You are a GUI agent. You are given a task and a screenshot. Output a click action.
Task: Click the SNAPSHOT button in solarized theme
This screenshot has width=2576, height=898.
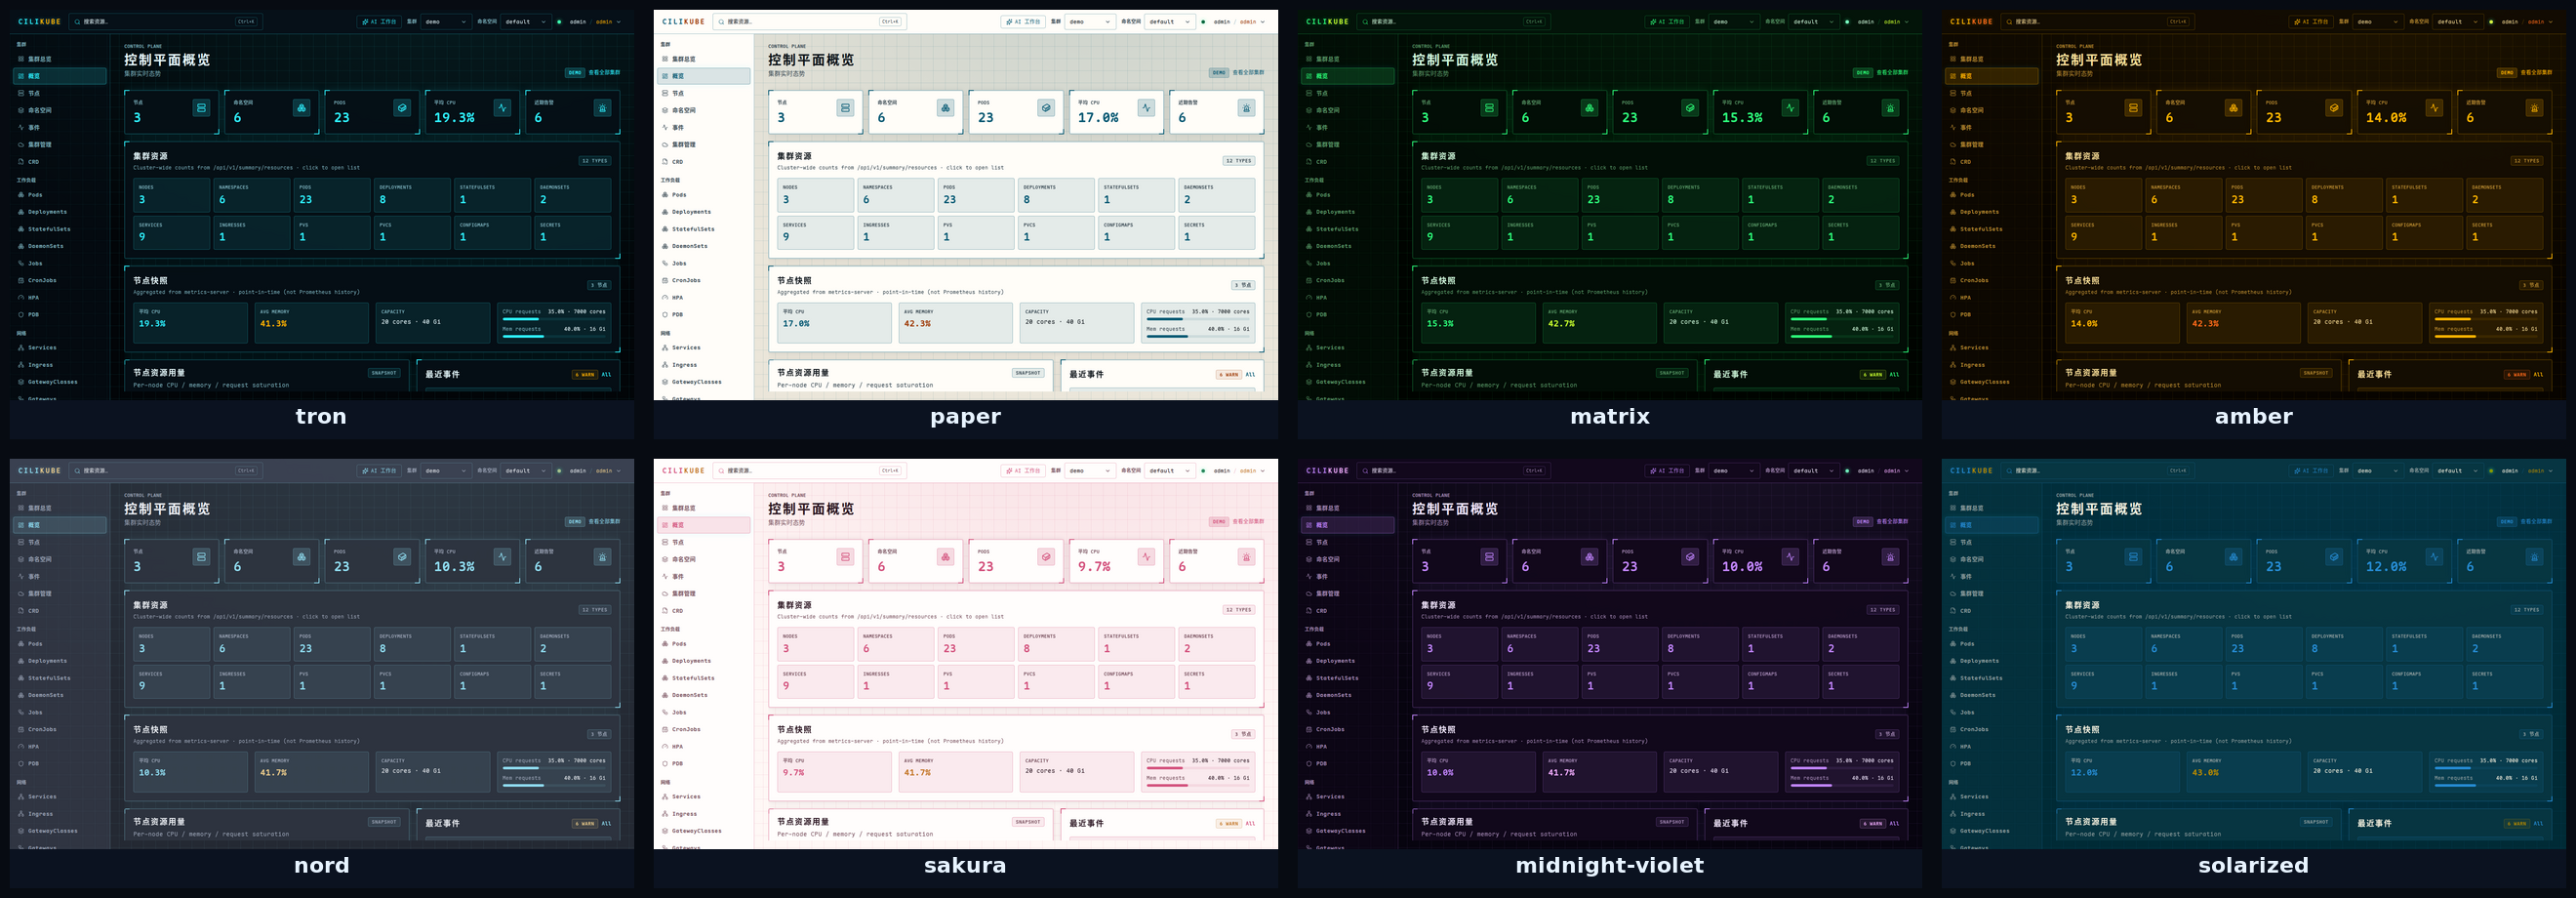(x=2316, y=822)
